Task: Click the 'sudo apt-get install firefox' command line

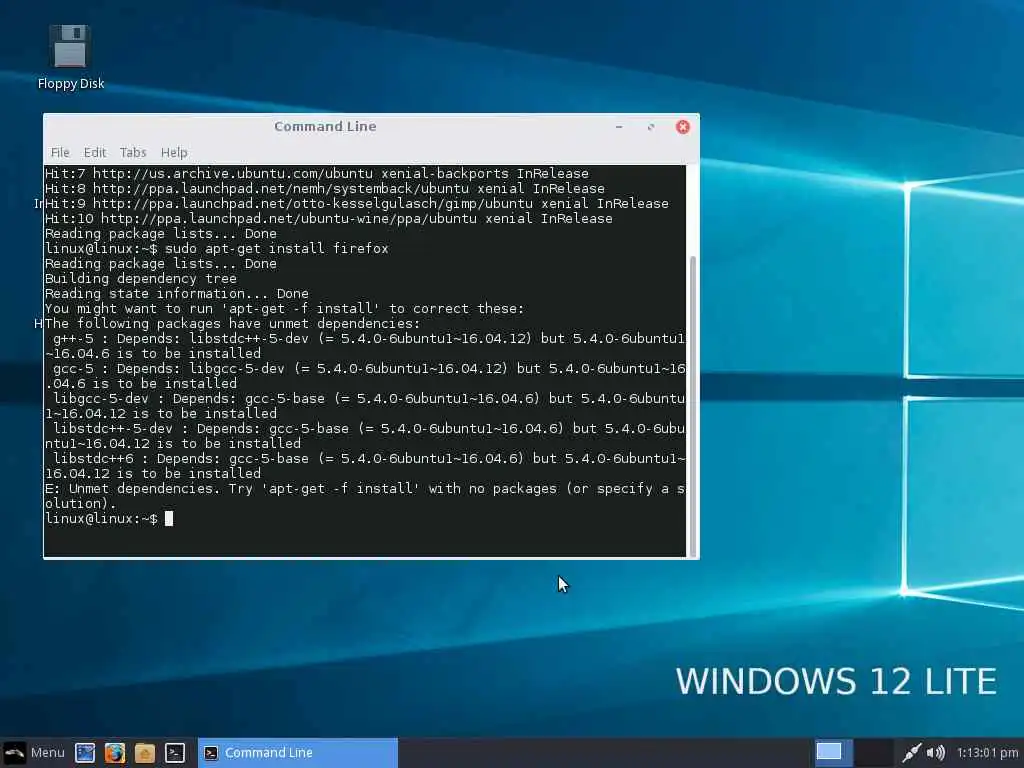Action: click(x=216, y=248)
